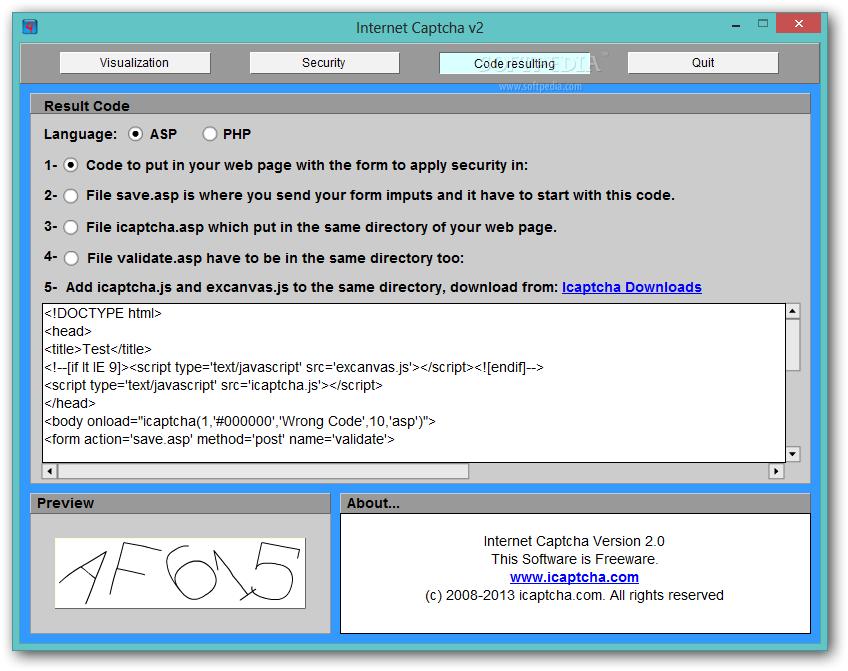Viewport: 848px width, 671px height.
Task: Open the Icaptcha Downloads link
Action: point(632,287)
